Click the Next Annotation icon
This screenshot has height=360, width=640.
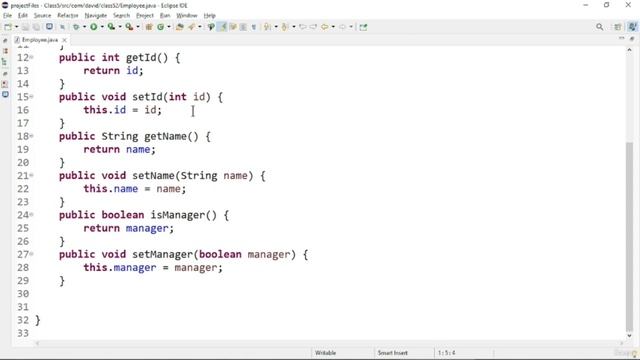point(267,27)
